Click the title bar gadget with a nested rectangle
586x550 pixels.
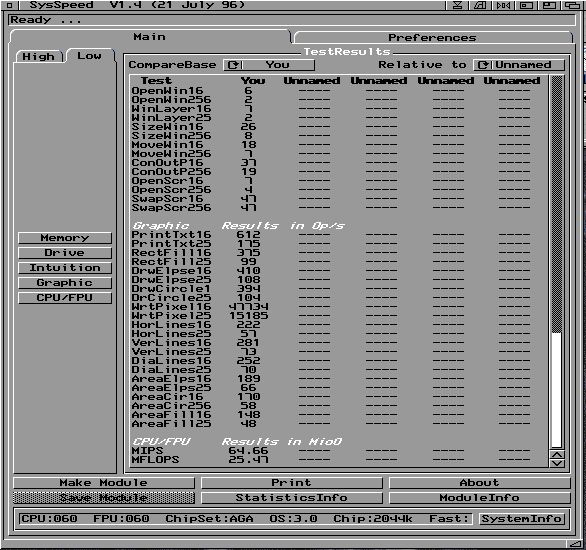click(x=526, y=5)
